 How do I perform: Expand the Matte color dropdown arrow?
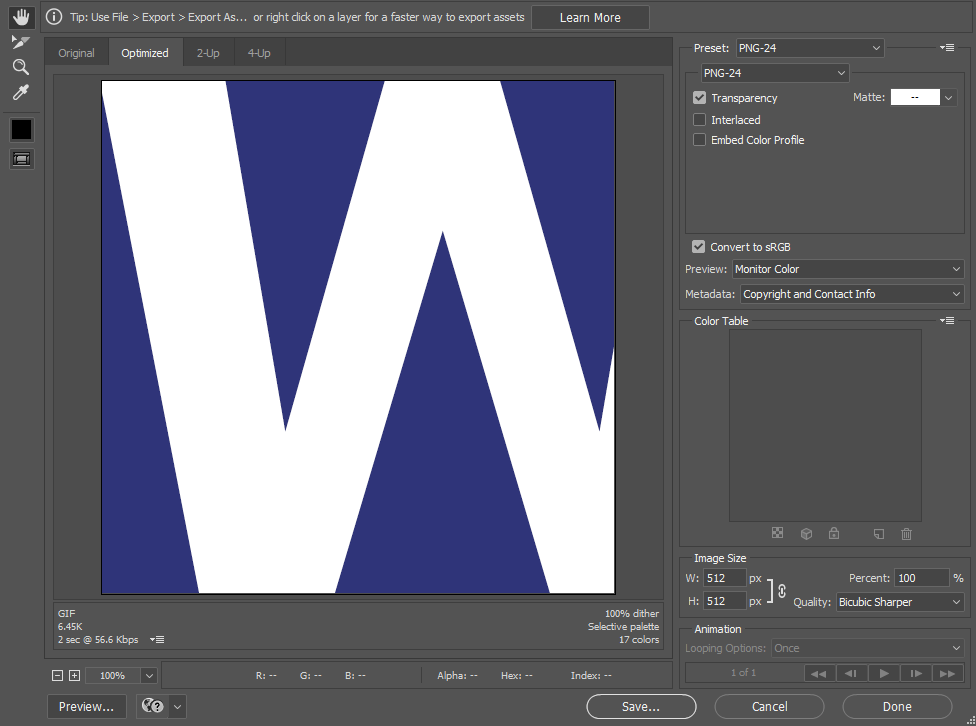948,97
